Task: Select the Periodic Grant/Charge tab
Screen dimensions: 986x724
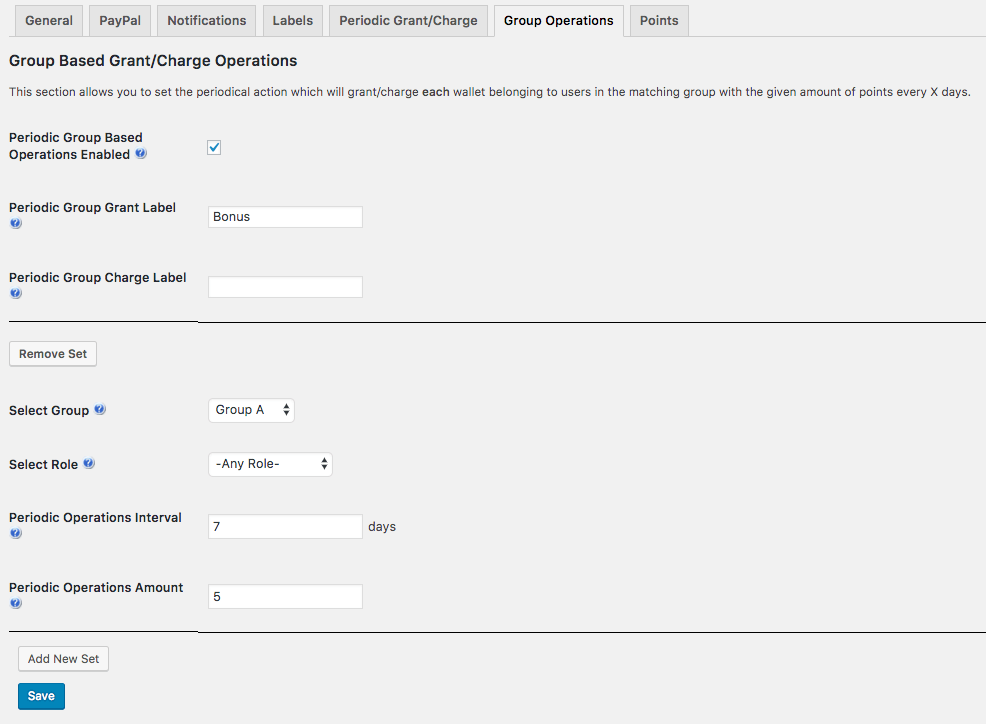Action: 408,21
